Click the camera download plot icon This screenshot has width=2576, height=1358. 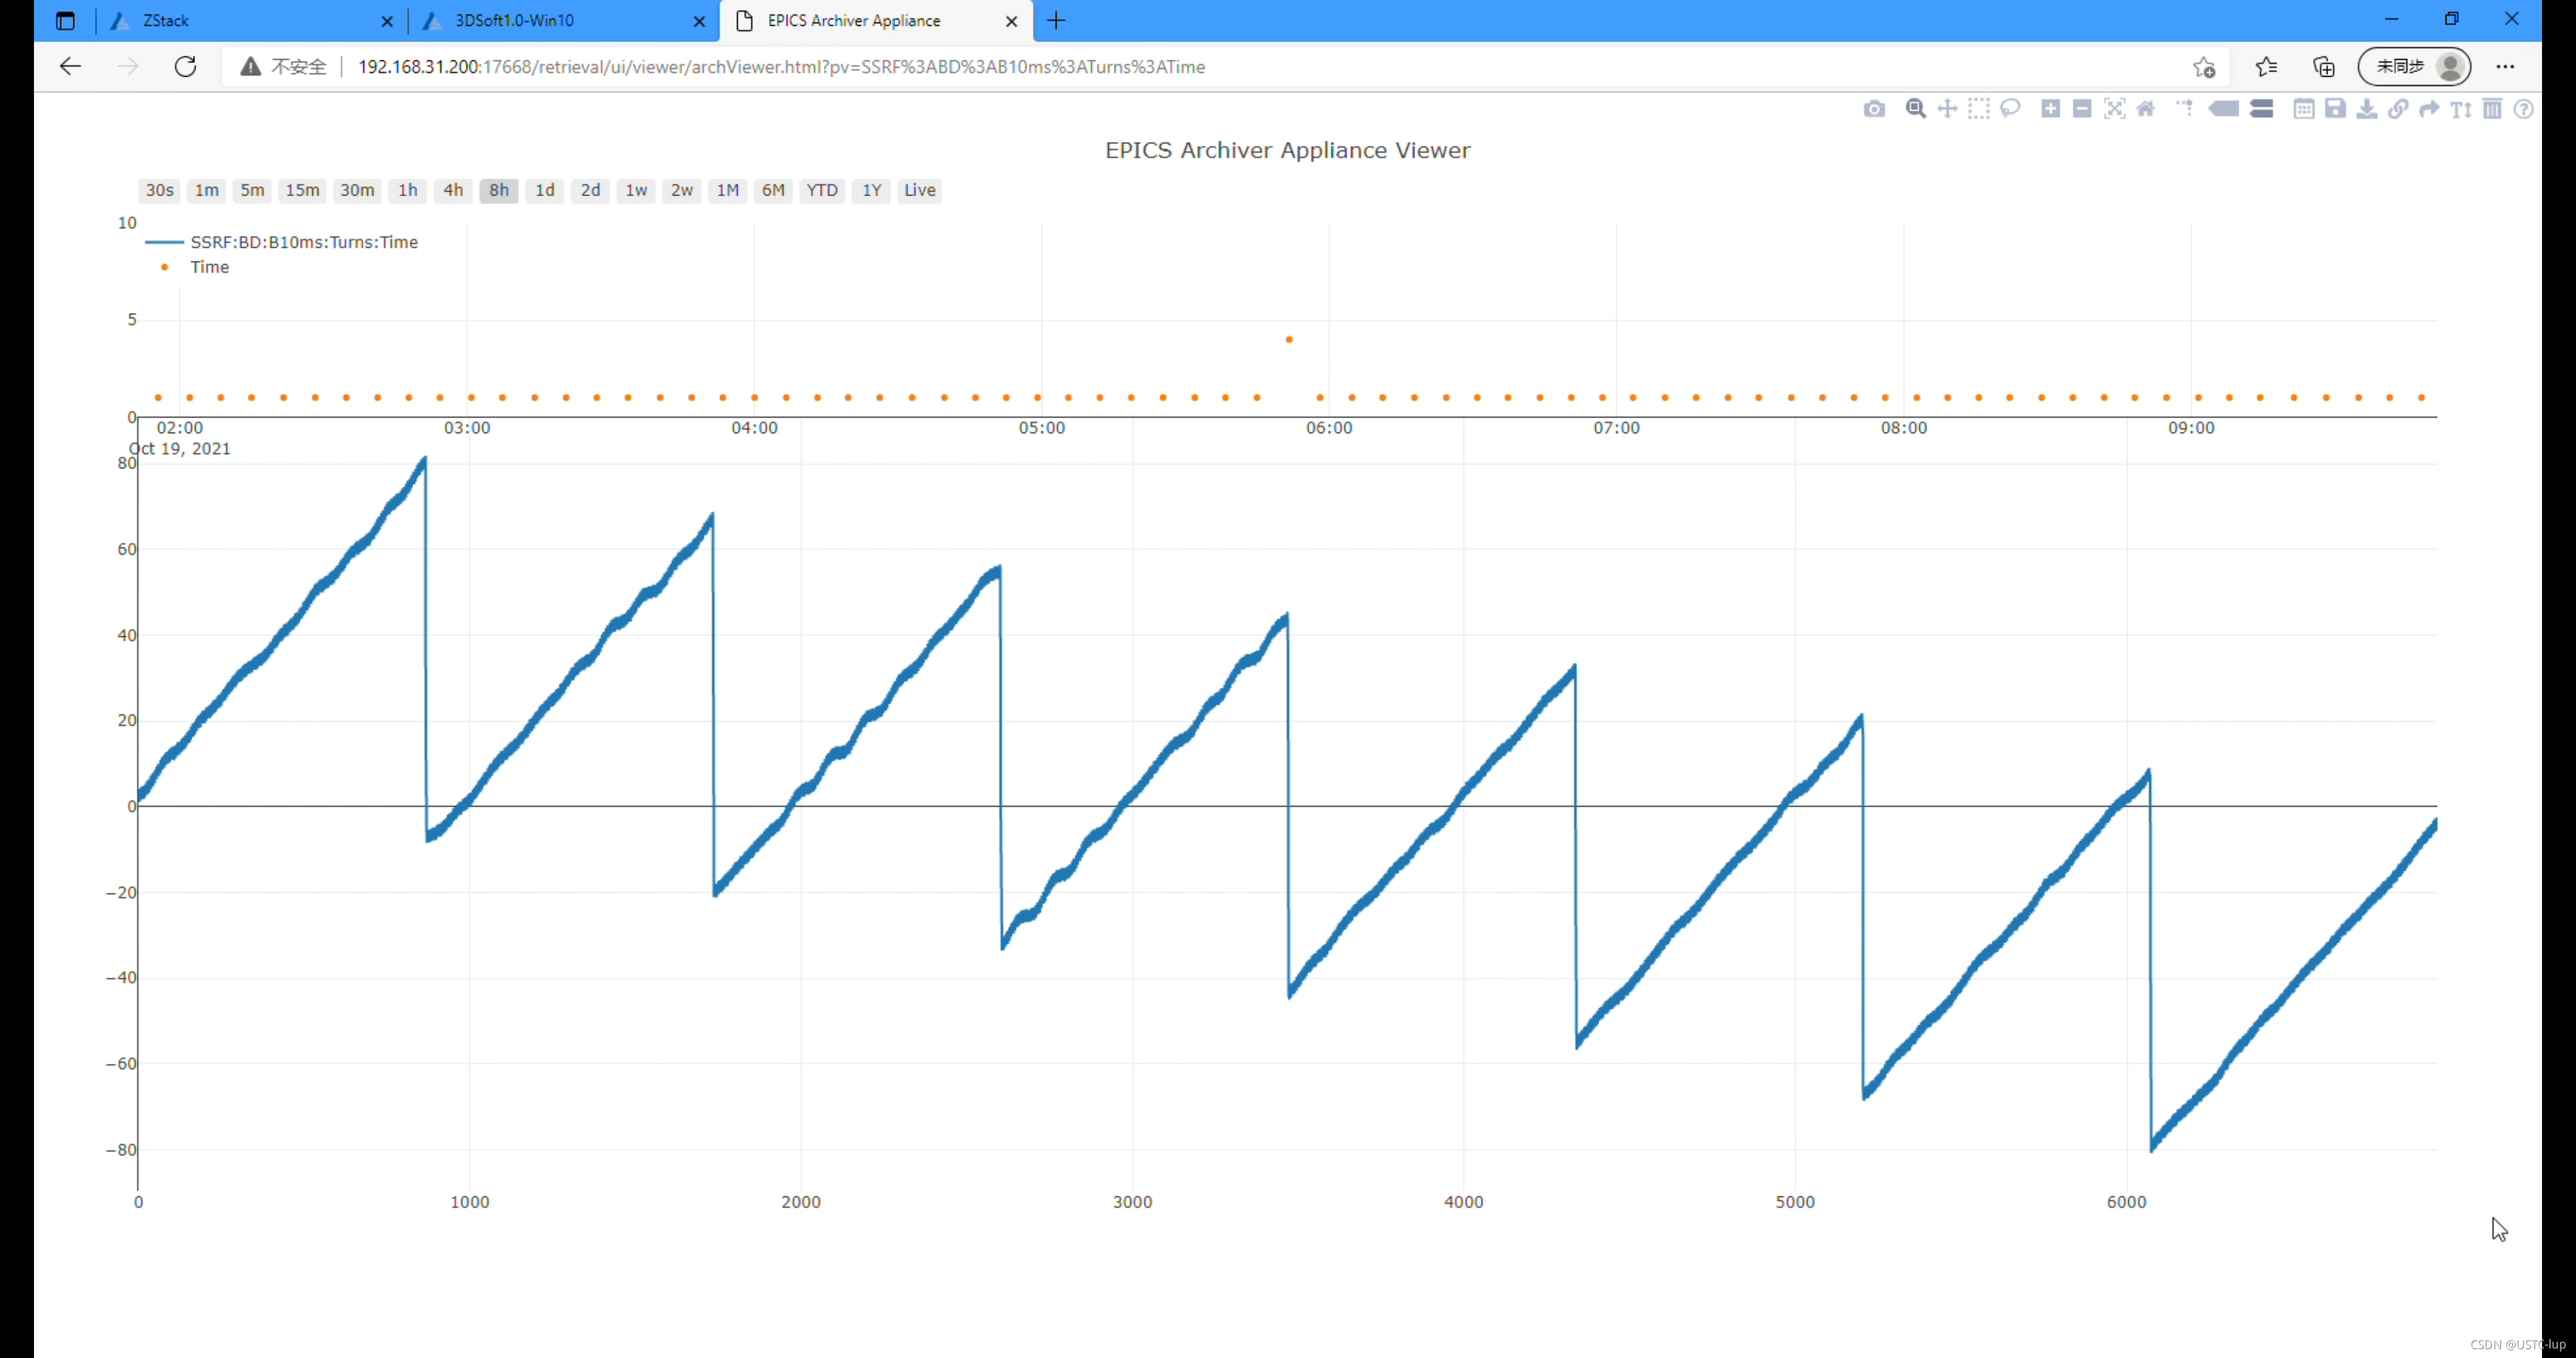[1874, 109]
